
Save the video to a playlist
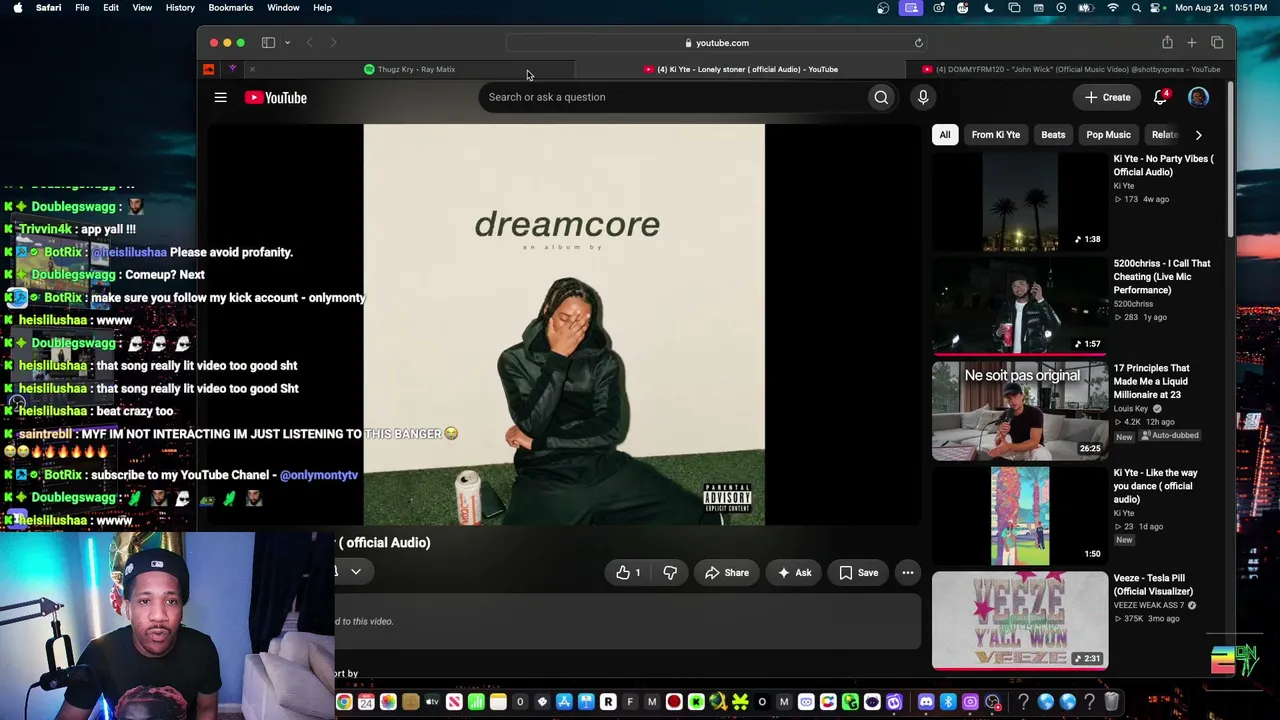(x=858, y=573)
